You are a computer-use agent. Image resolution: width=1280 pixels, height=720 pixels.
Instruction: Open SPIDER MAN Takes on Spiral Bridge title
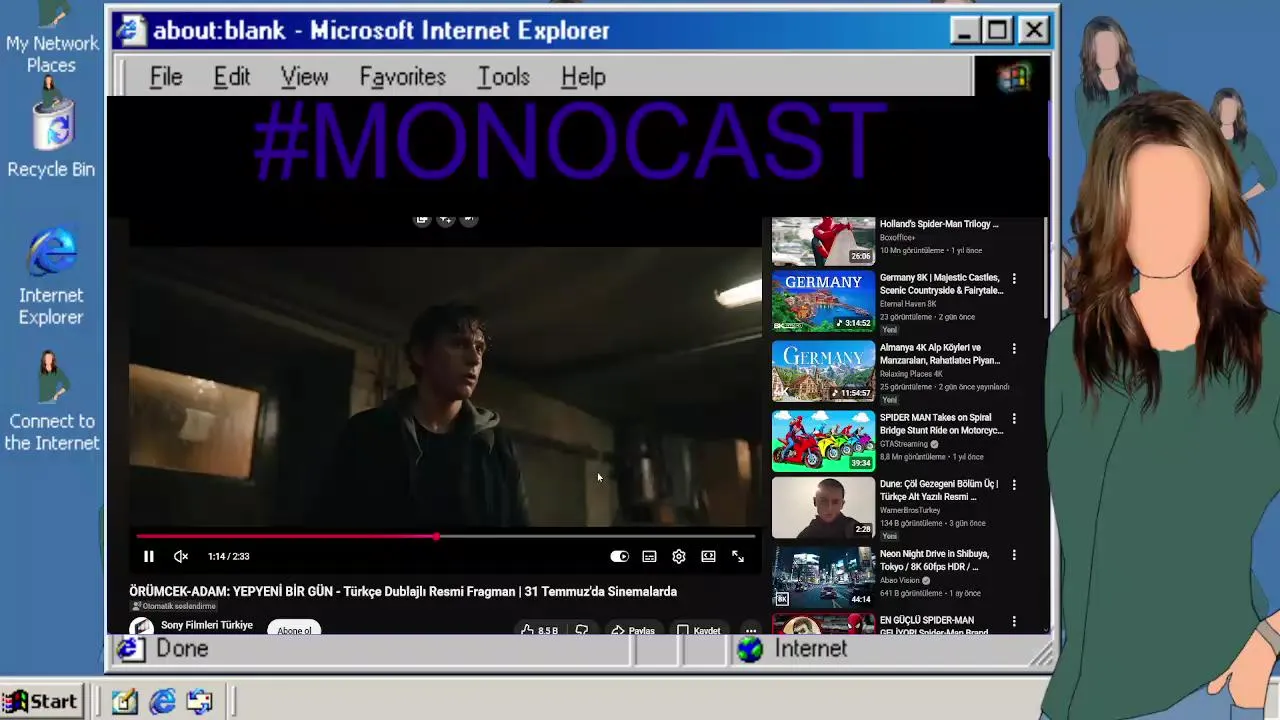click(941, 424)
